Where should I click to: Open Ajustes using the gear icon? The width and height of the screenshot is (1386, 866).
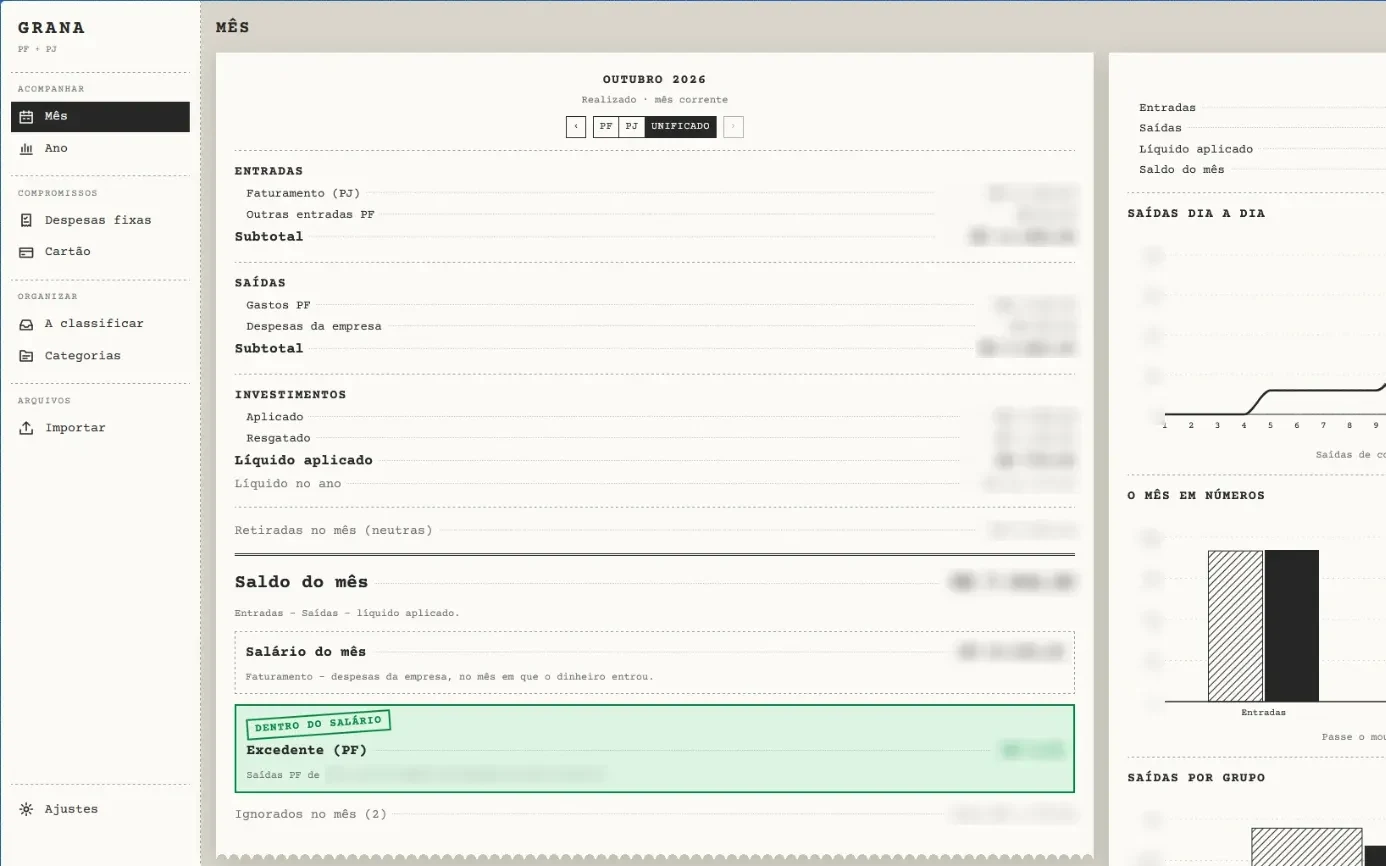click(27, 809)
